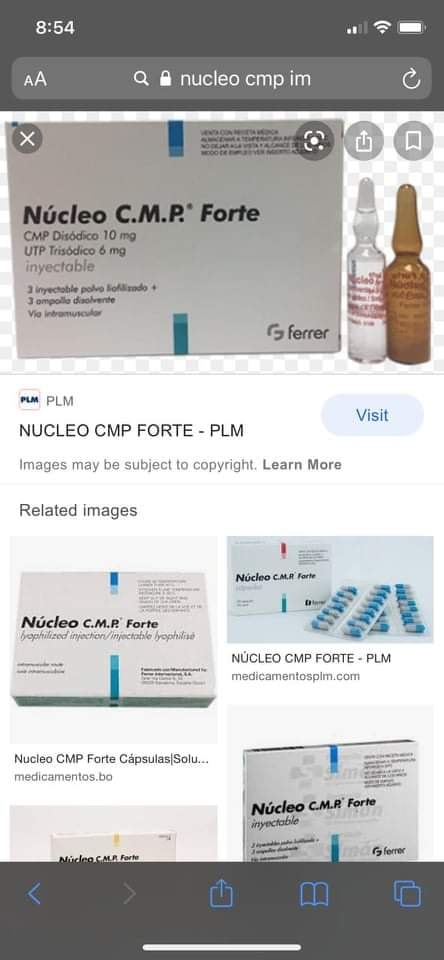
Task: Tap share icon over the image
Action: 364,141
